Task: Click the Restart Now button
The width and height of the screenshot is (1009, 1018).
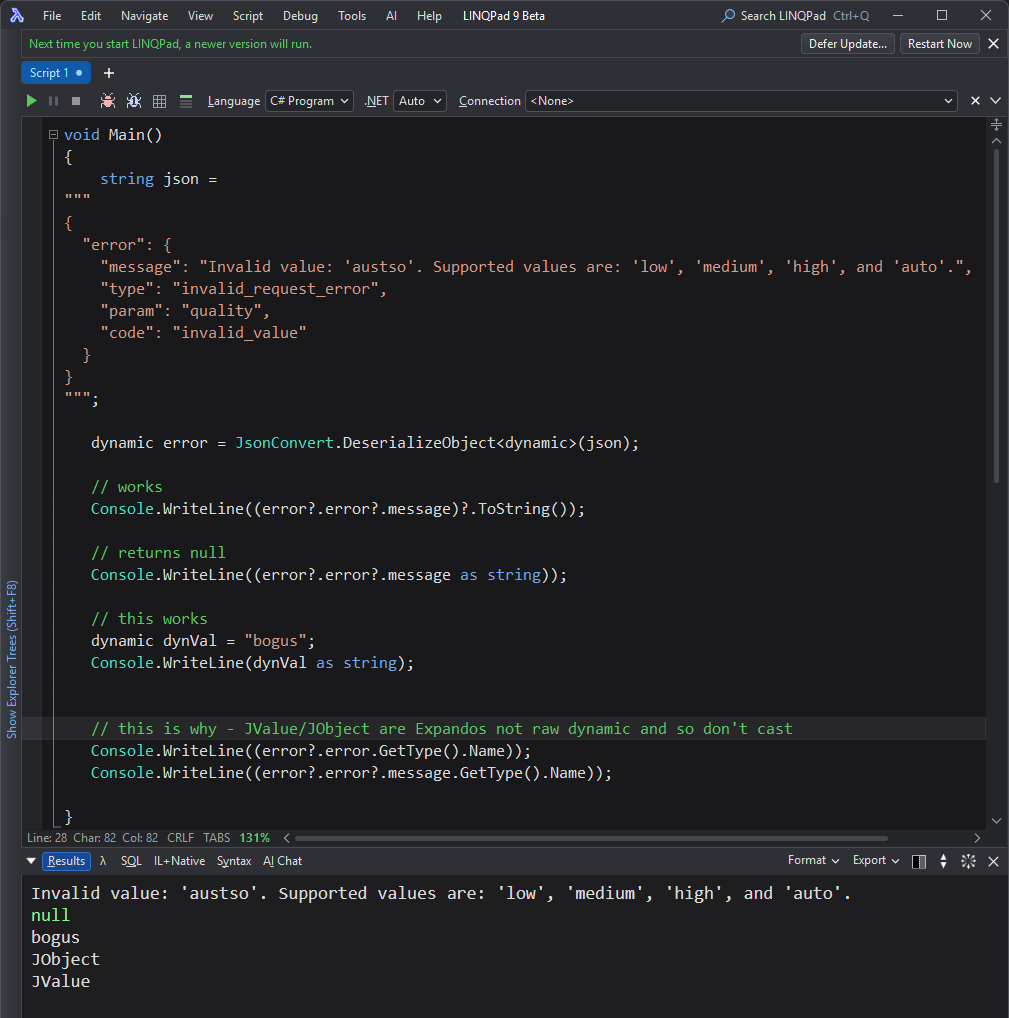Action: click(x=940, y=43)
